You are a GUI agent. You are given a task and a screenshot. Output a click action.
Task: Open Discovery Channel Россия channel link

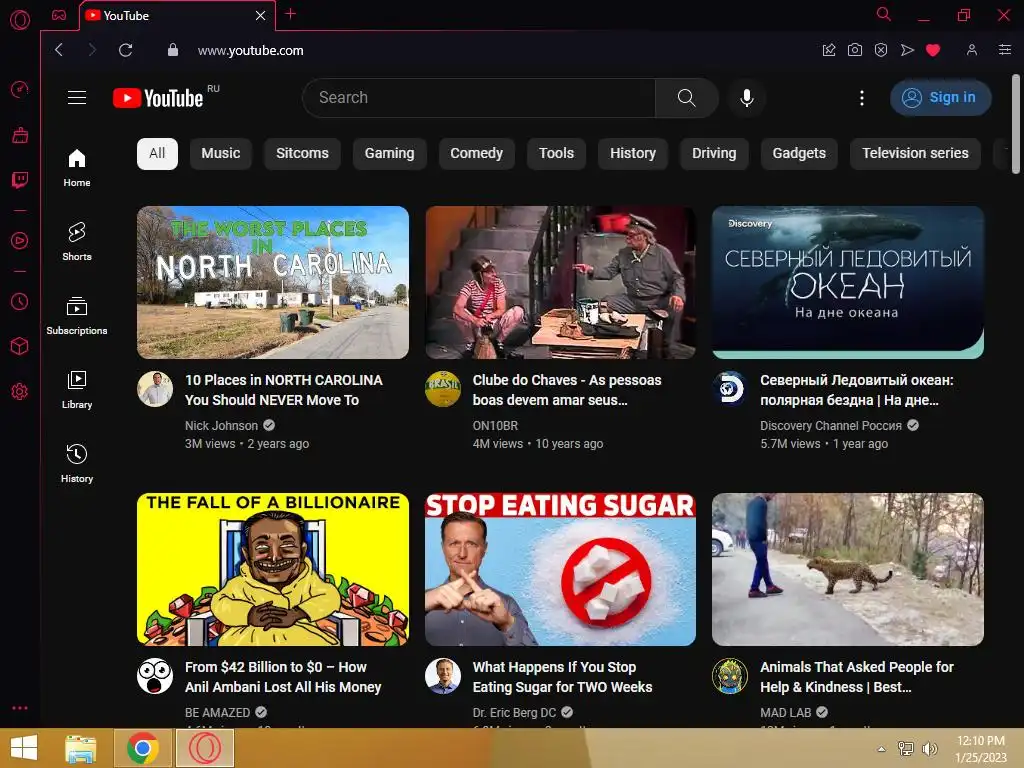[x=831, y=426]
